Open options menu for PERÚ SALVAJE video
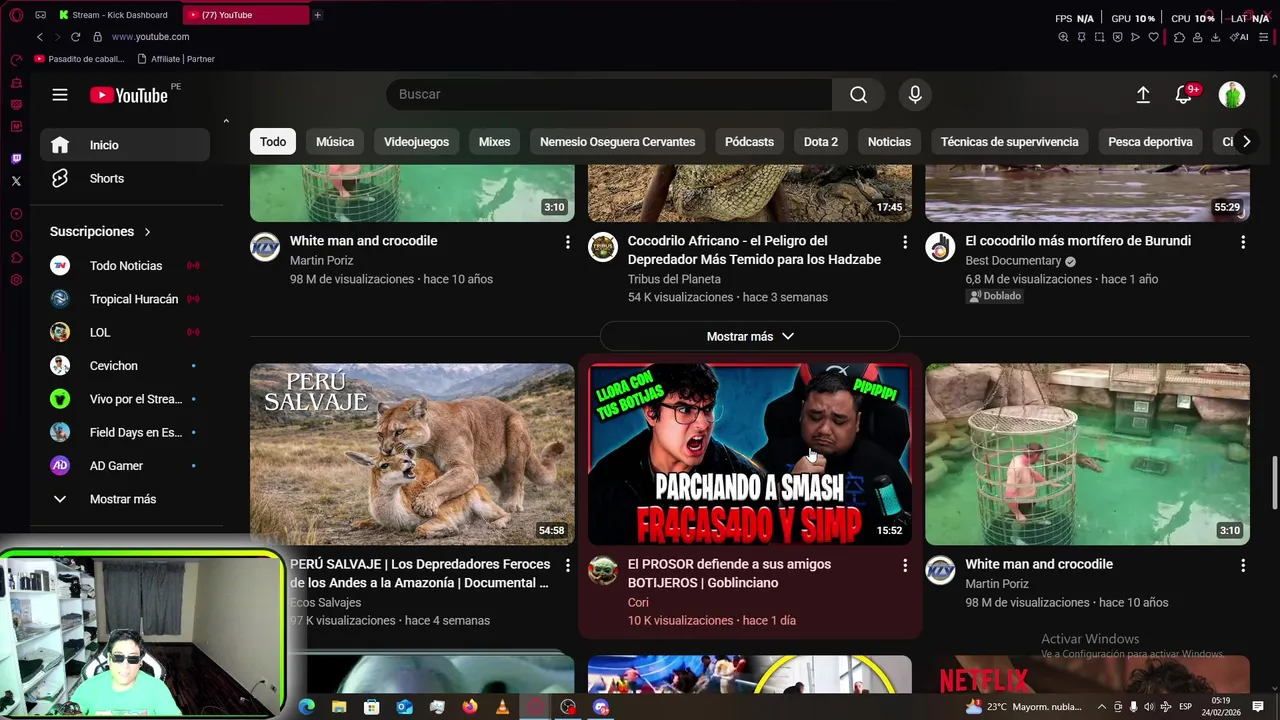The height and width of the screenshot is (720, 1280). click(x=567, y=566)
